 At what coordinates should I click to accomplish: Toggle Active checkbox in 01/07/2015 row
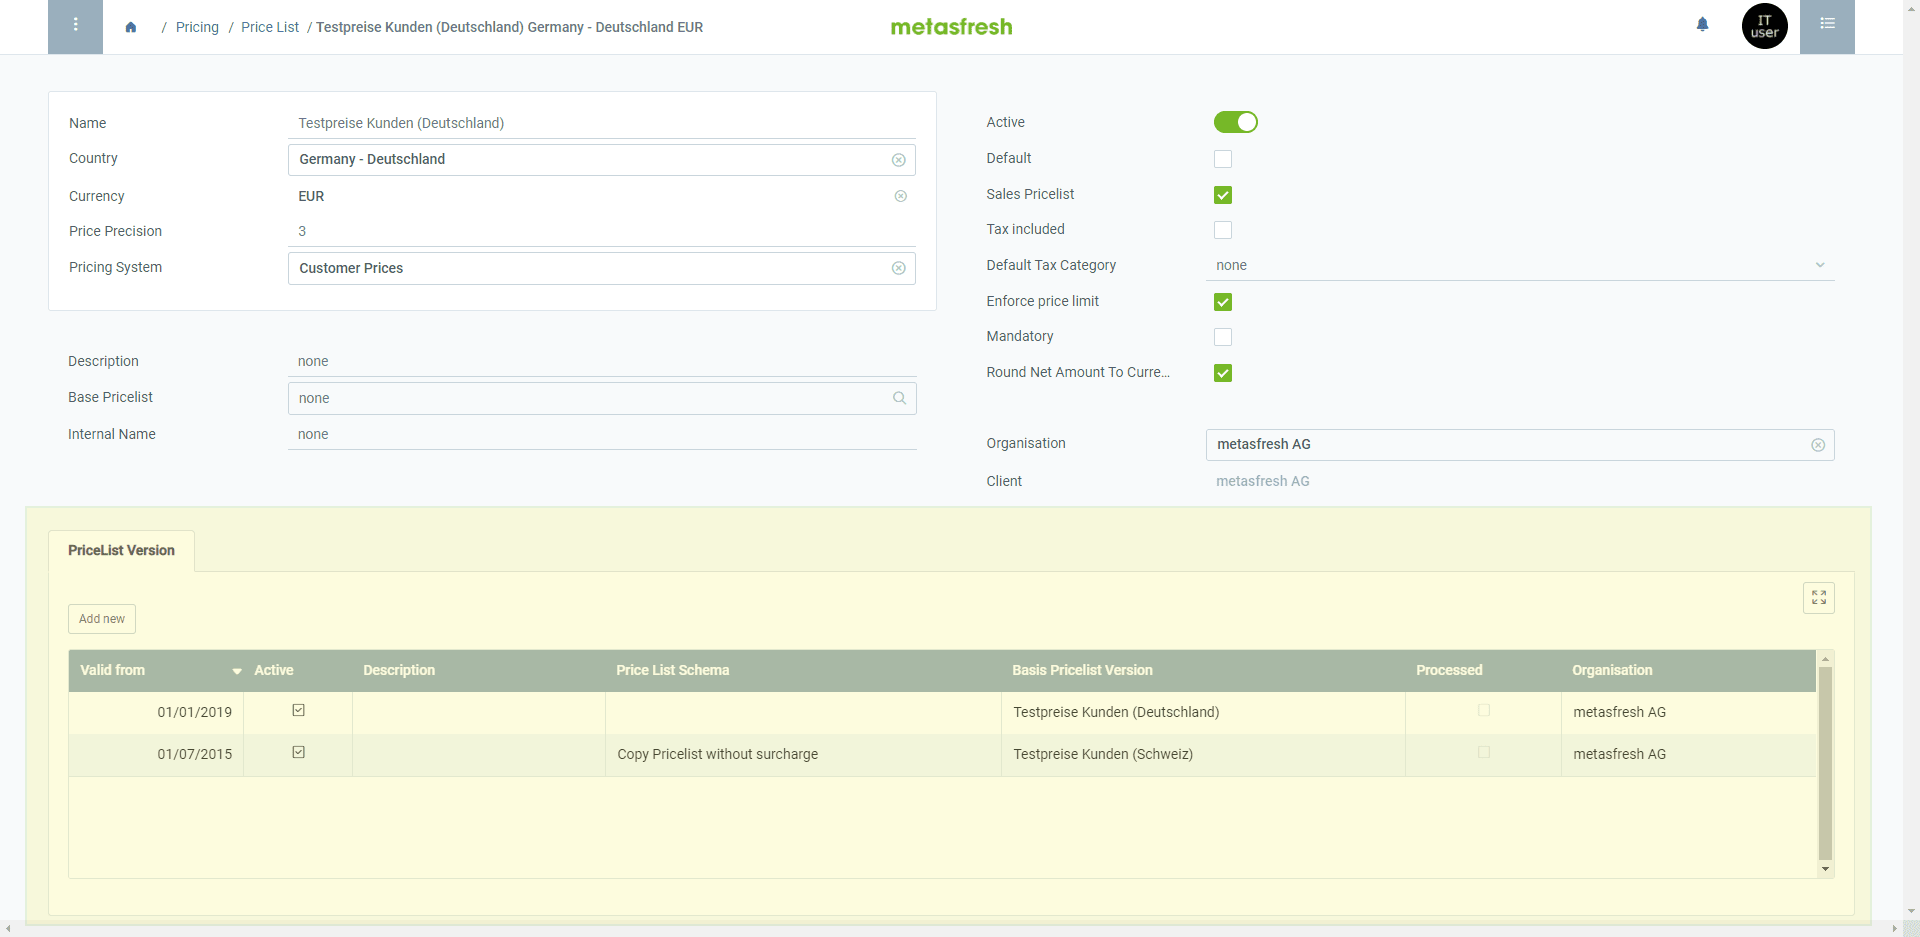pyautogui.click(x=298, y=752)
